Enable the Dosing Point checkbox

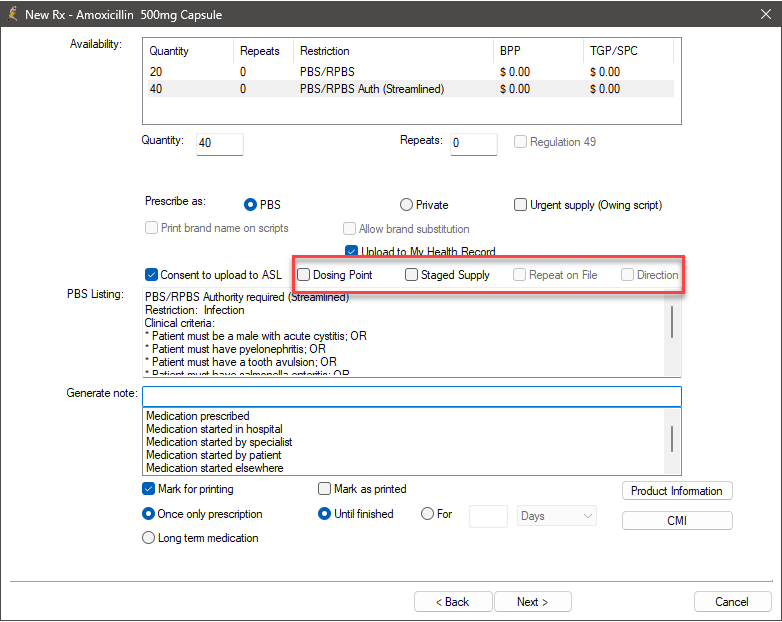pyautogui.click(x=303, y=274)
